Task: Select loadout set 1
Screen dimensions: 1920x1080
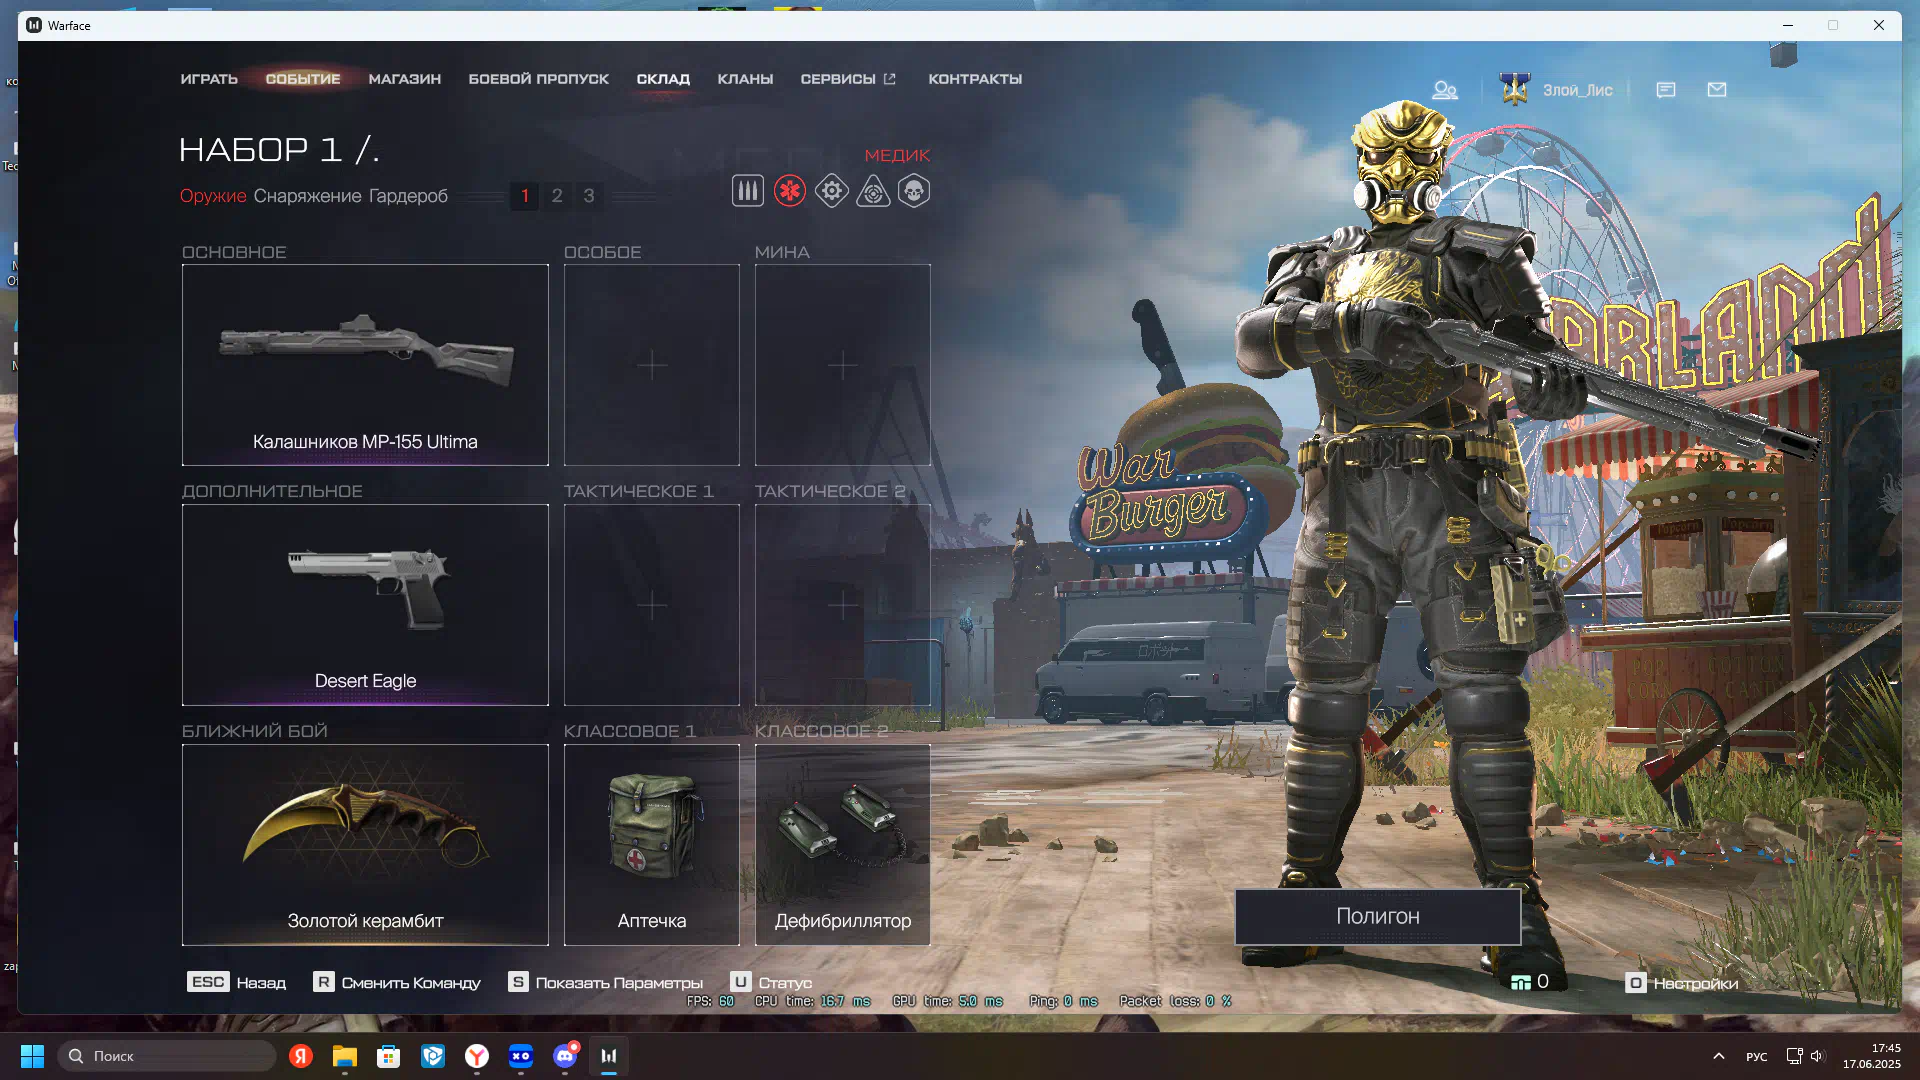Action: (525, 196)
